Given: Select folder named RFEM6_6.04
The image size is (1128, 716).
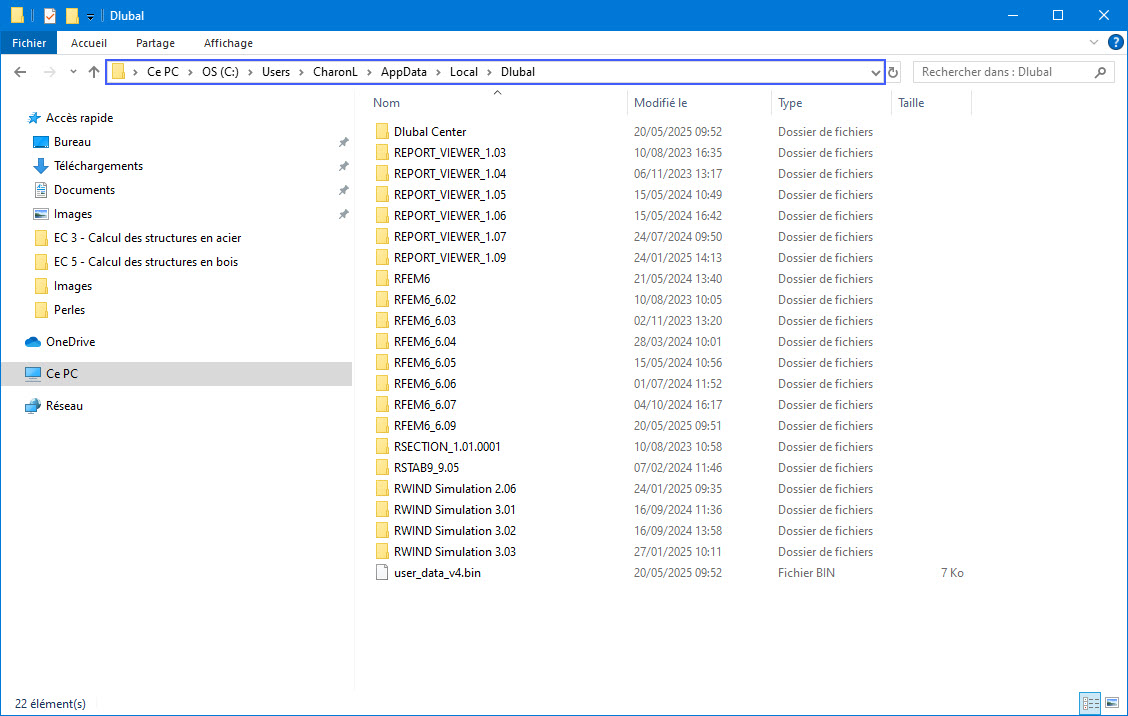Looking at the screenshot, I should [x=424, y=342].
